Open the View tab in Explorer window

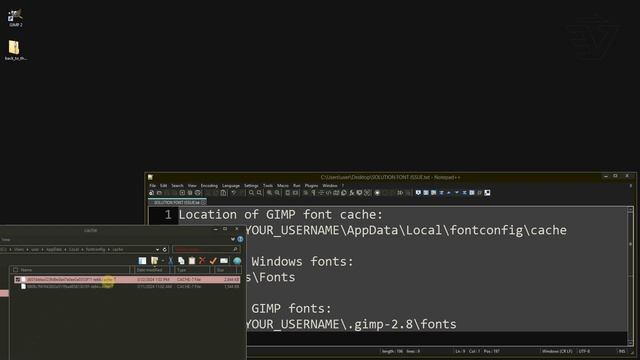pyautogui.click(x=6, y=240)
